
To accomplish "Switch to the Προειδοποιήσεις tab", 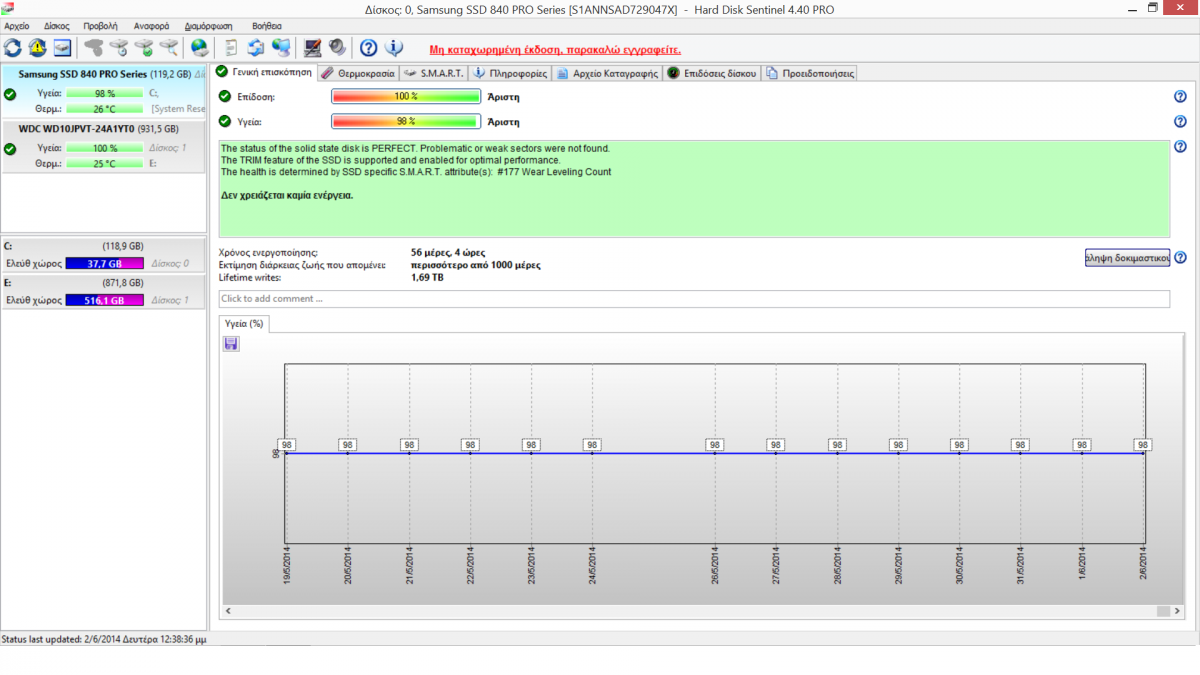I will [x=809, y=73].
